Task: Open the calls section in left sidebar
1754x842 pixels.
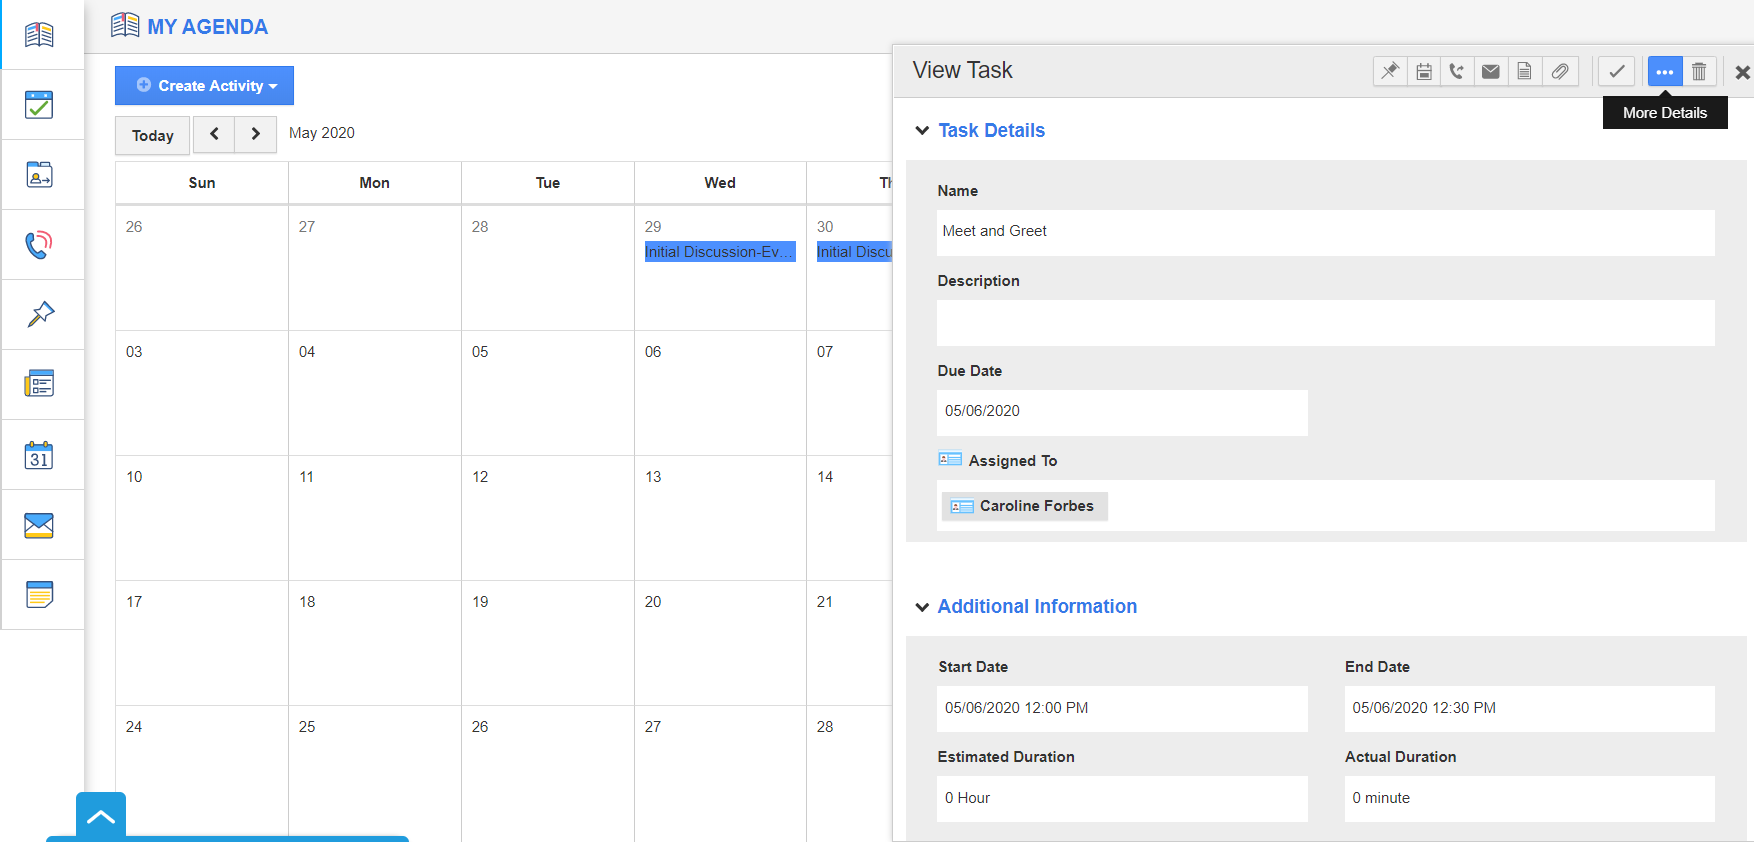Action: point(40,244)
